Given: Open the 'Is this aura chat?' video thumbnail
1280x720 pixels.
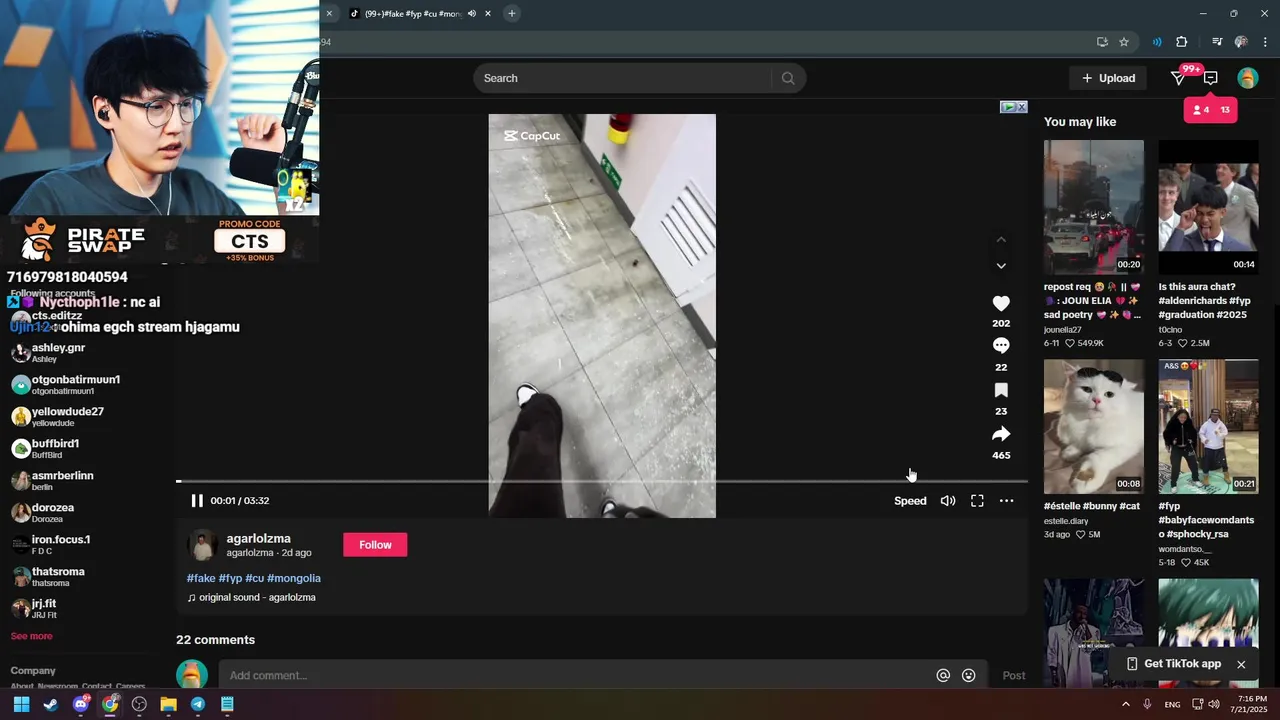Looking at the screenshot, I should [1208, 207].
